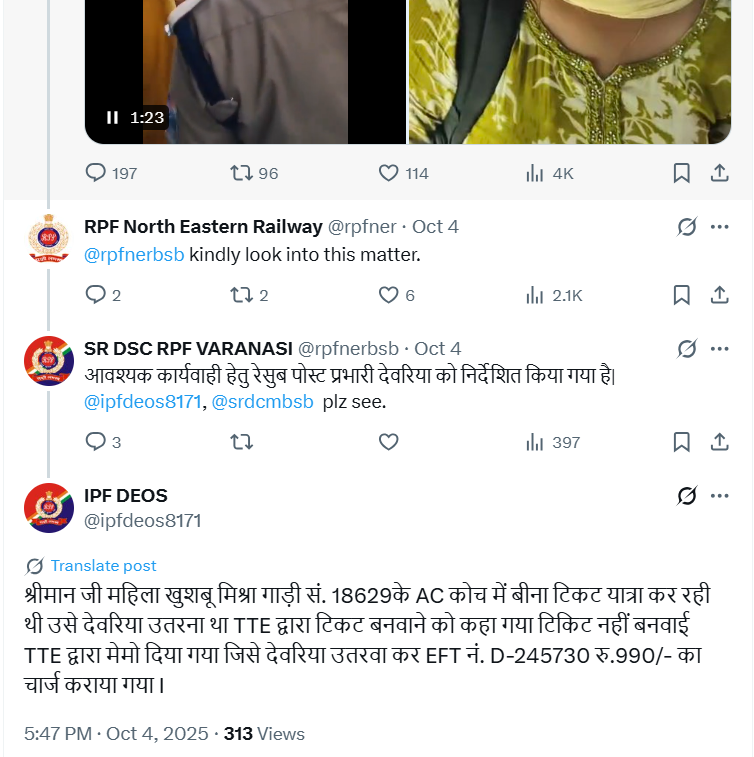Reply to the video post with 197 replies
This screenshot has height=757, width=754.
pos(96,173)
